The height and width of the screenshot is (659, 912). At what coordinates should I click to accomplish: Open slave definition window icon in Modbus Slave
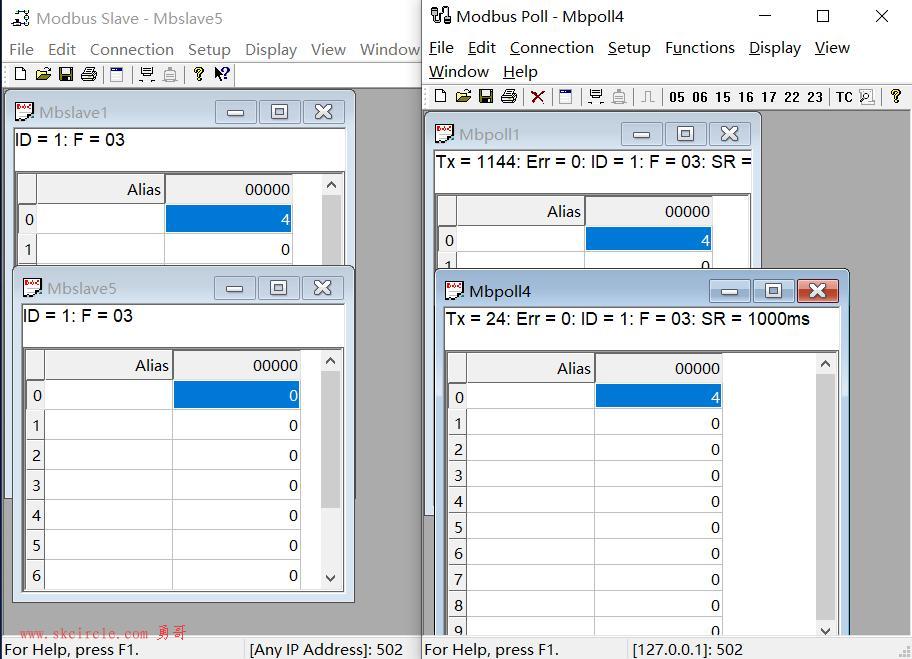(x=117, y=74)
